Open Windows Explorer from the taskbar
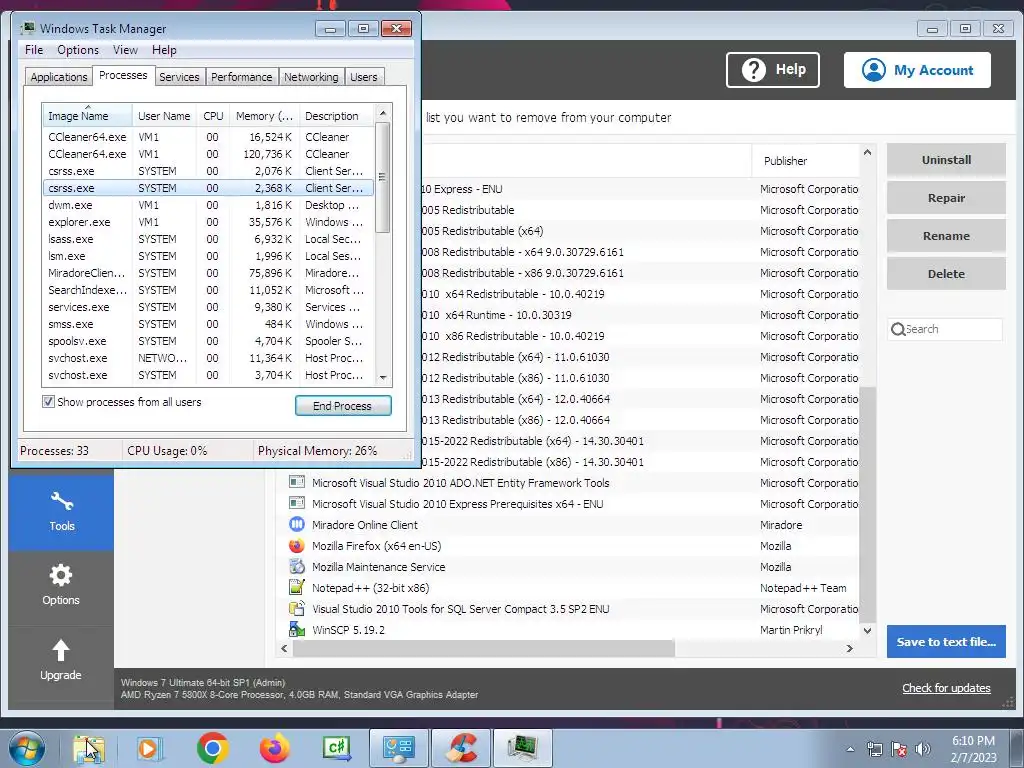The height and width of the screenshot is (768, 1024). coord(88,748)
